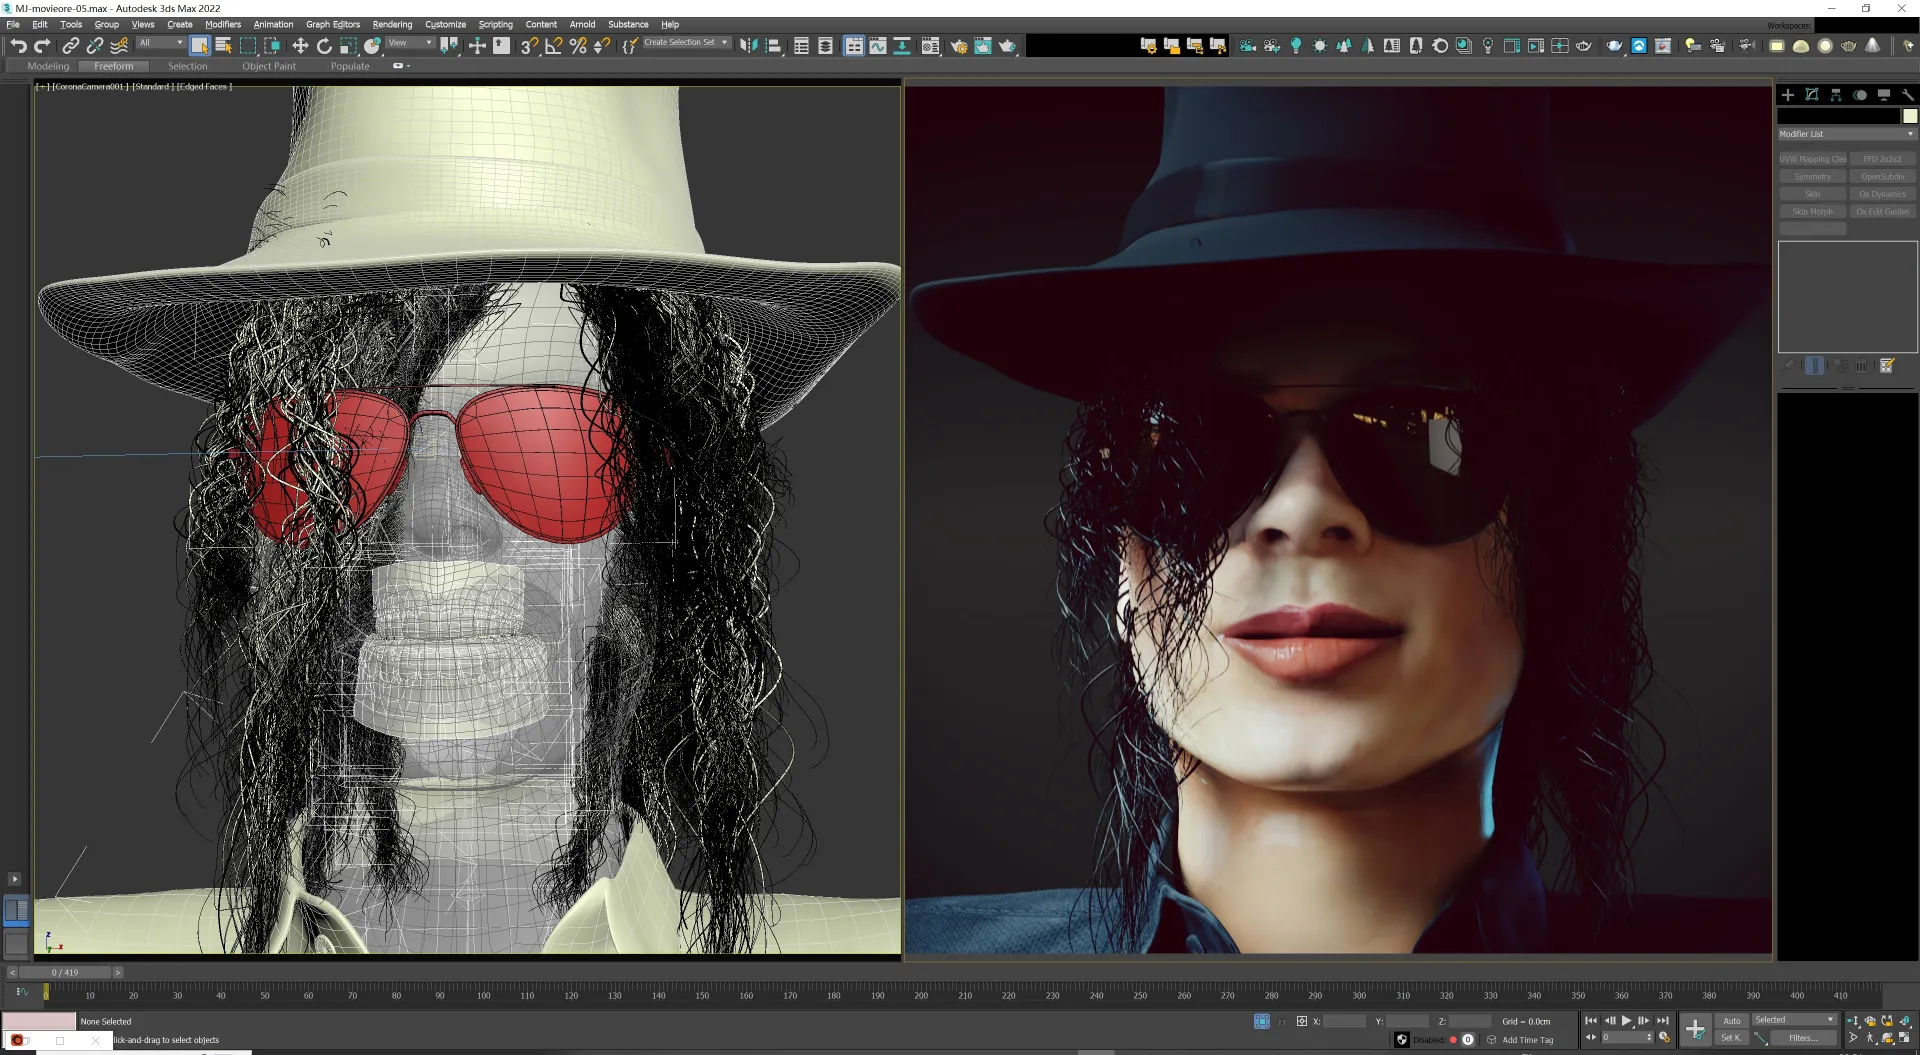
Task: Toggle the Auto key mode button
Action: pyautogui.click(x=1731, y=1021)
